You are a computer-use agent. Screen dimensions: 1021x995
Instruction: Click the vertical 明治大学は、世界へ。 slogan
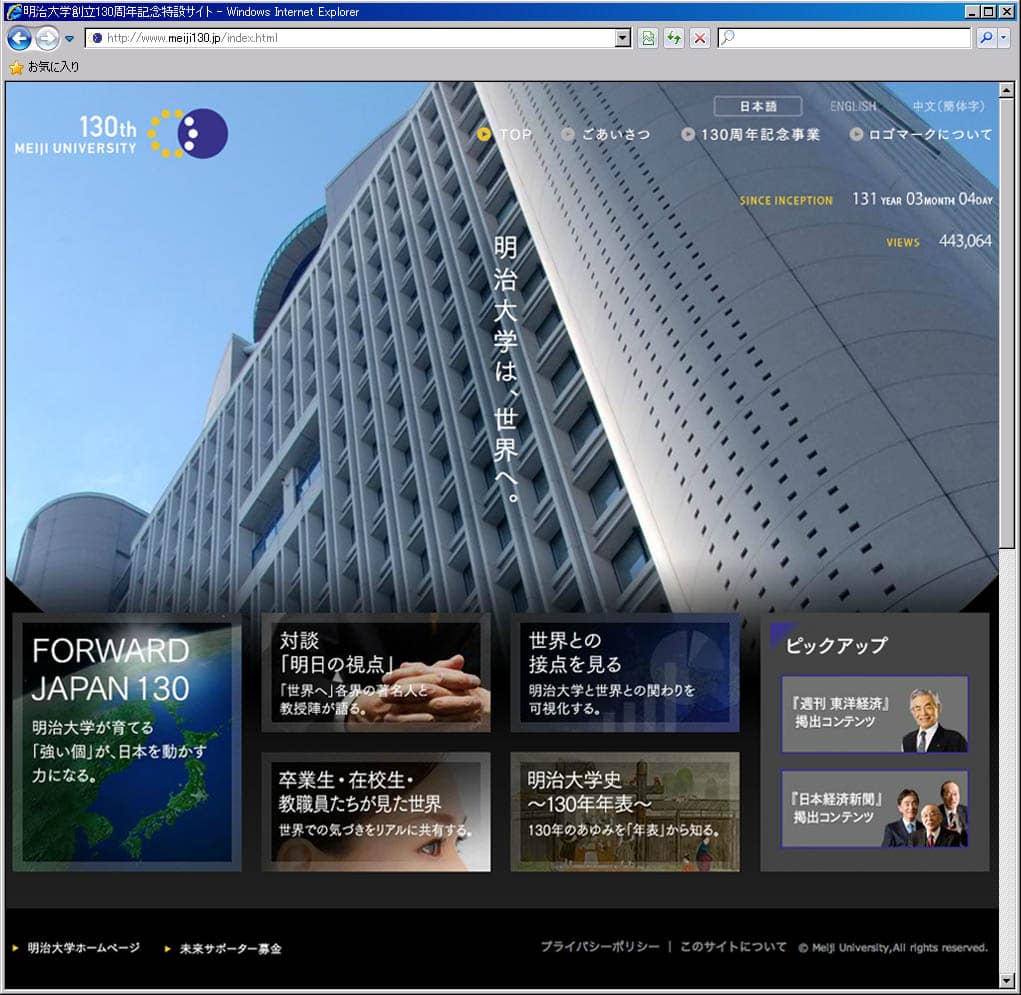[506, 369]
